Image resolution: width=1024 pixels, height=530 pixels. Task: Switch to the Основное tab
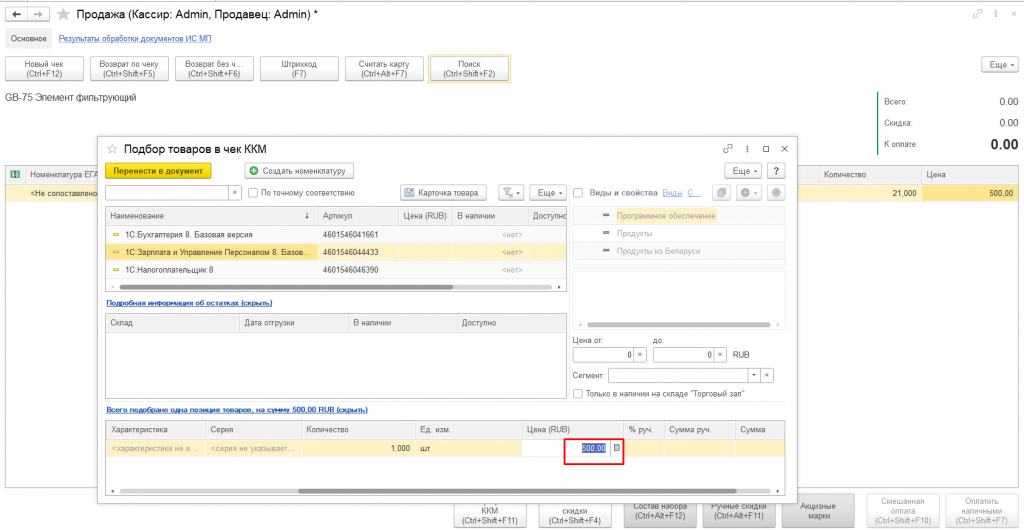pyautogui.click(x=28, y=39)
